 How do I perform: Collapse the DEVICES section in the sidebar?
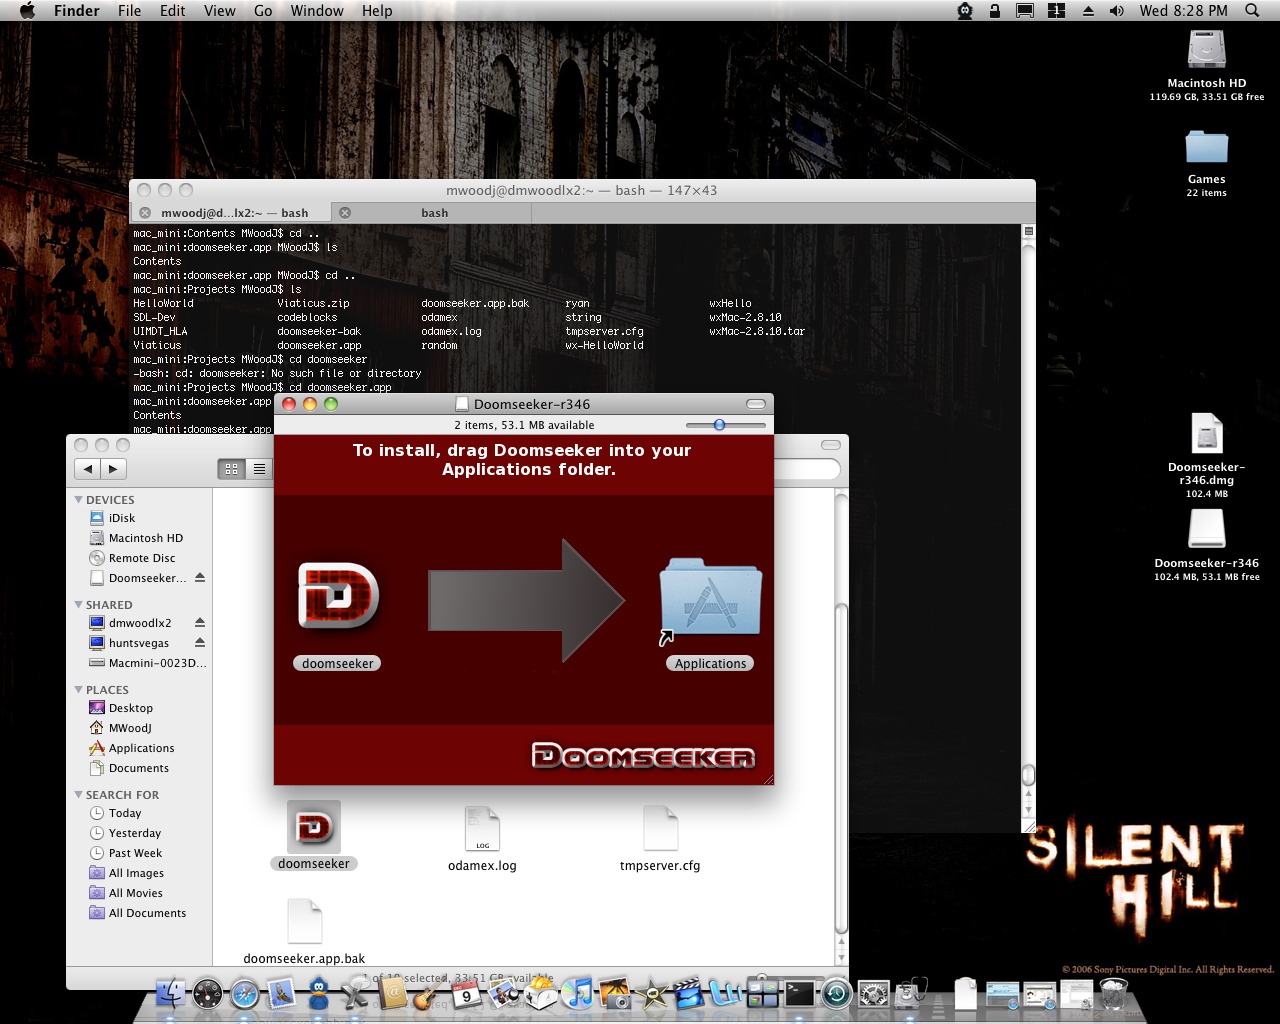click(79, 499)
